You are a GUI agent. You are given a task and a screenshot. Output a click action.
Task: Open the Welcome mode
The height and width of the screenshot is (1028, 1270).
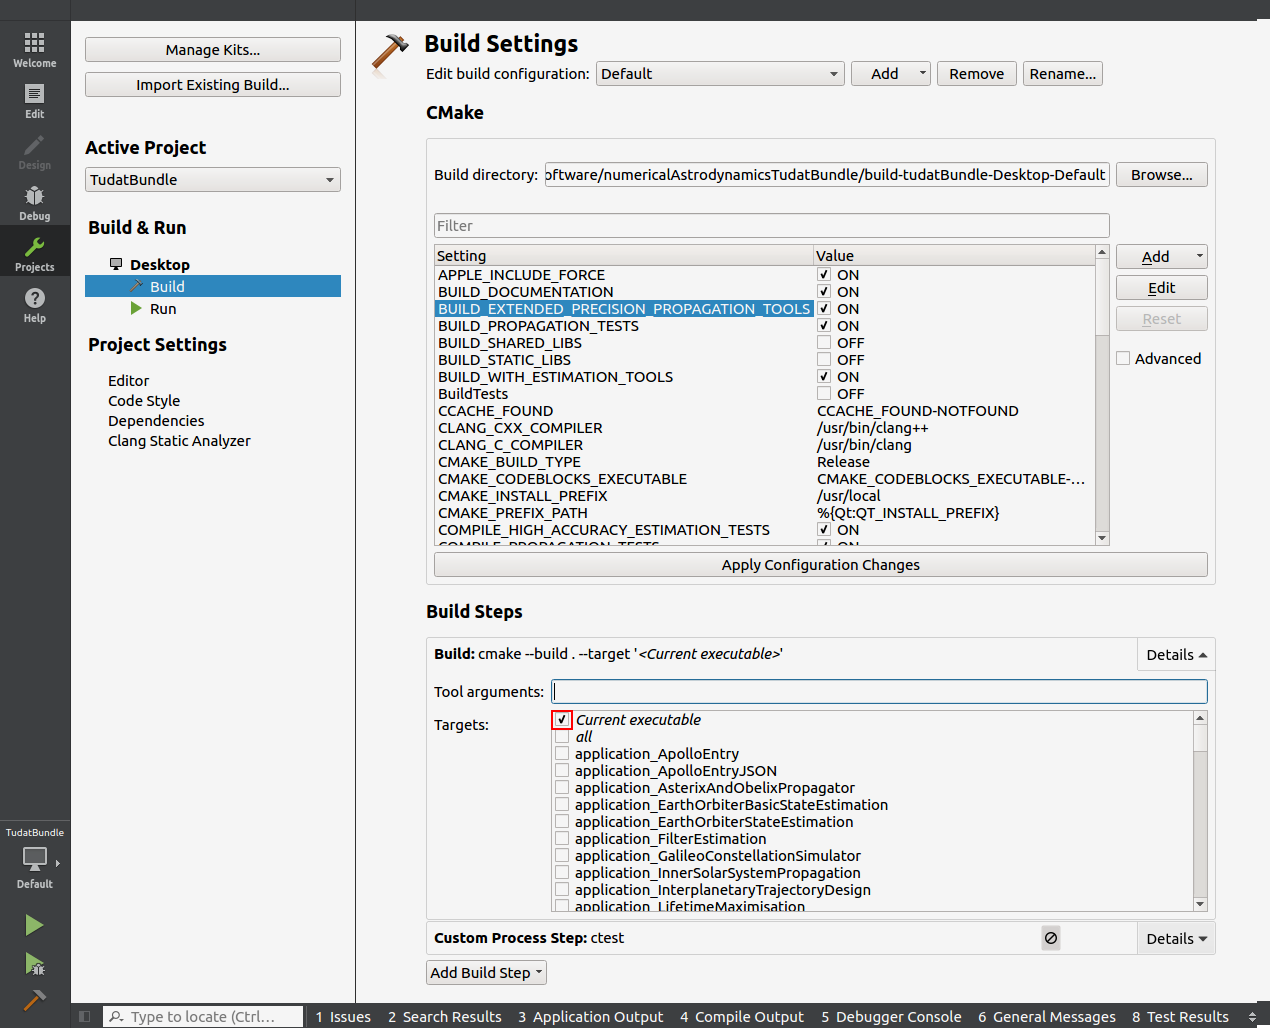coord(34,50)
